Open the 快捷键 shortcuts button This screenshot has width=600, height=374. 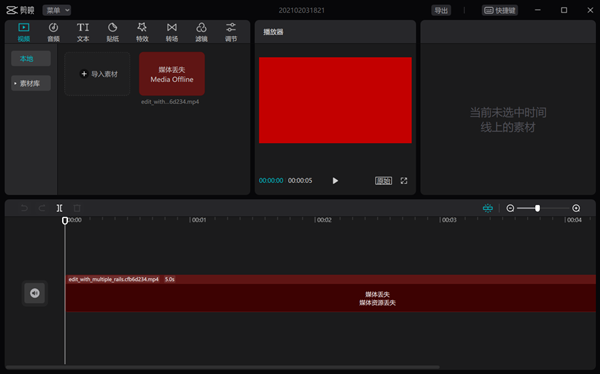[500, 10]
